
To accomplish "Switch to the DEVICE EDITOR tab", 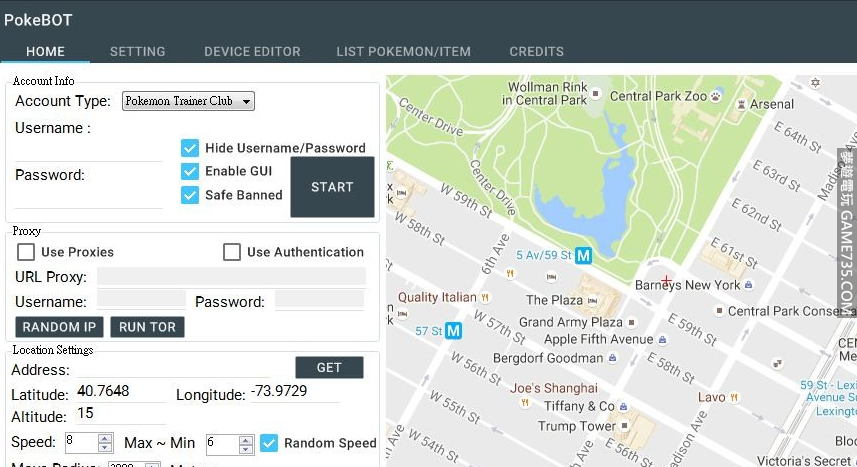I will [x=252, y=51].
